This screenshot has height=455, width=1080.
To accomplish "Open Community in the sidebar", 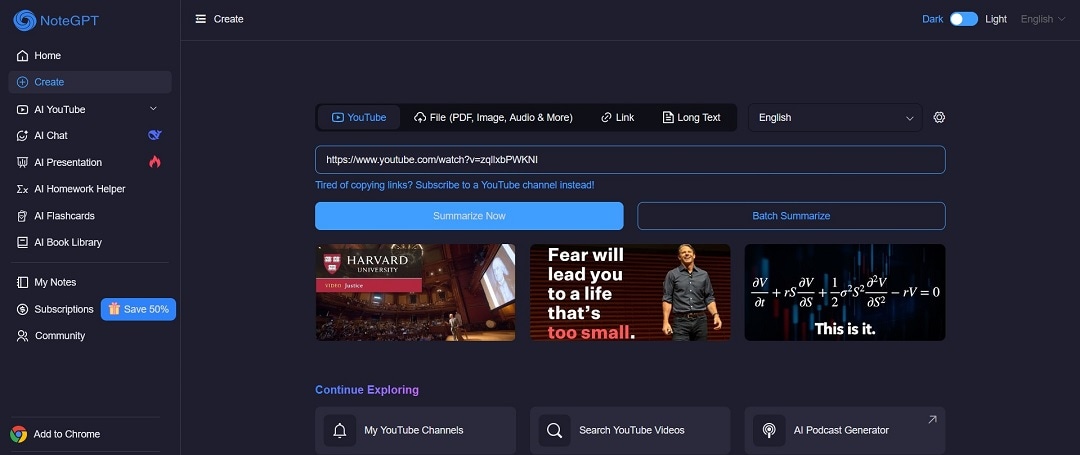I will [x=90, y=336].
